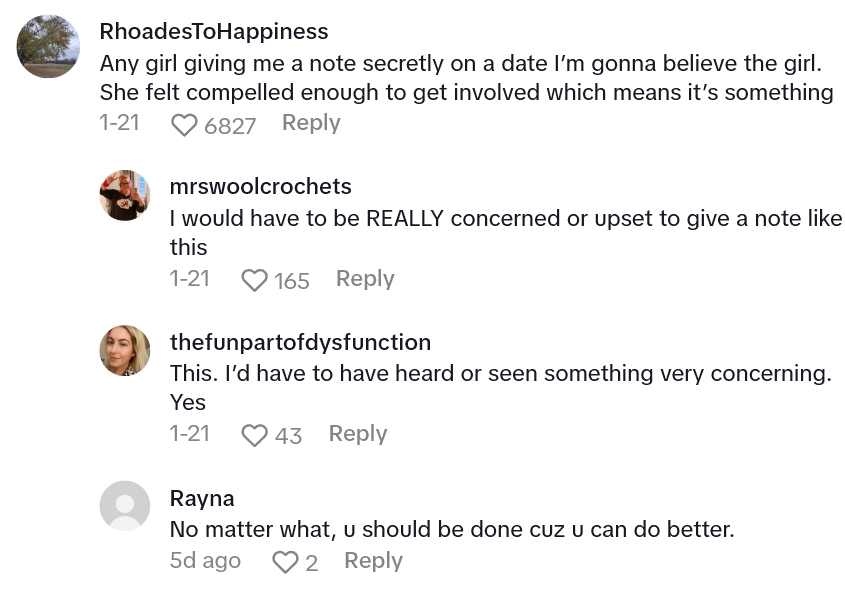Click the 165 like count

[292, 281]
